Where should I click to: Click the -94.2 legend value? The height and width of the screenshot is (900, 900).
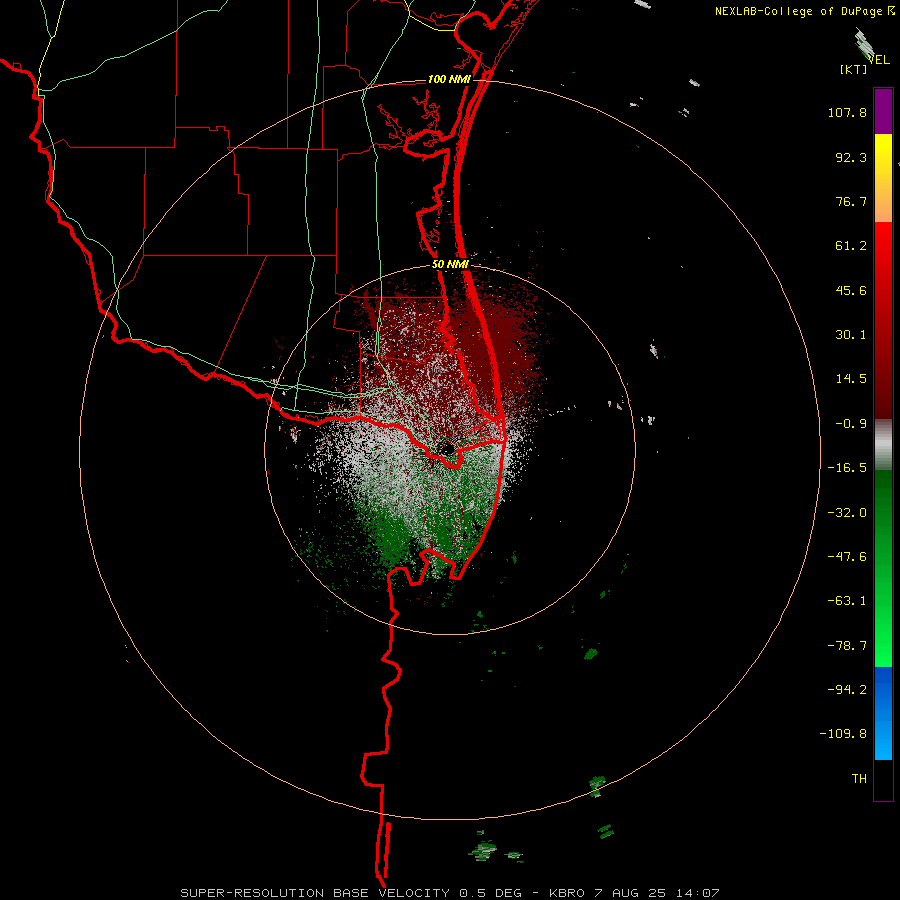pyautogui.click(x=847, y=689)
